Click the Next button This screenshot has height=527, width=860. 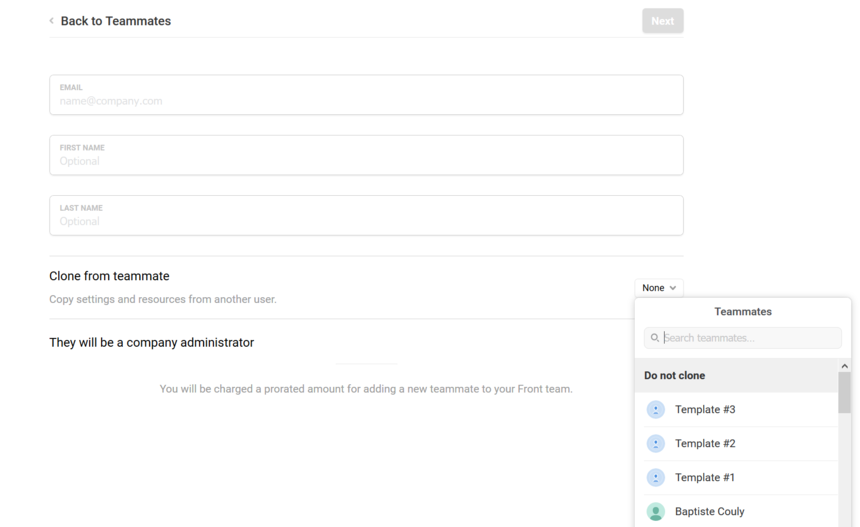(663, 21)
